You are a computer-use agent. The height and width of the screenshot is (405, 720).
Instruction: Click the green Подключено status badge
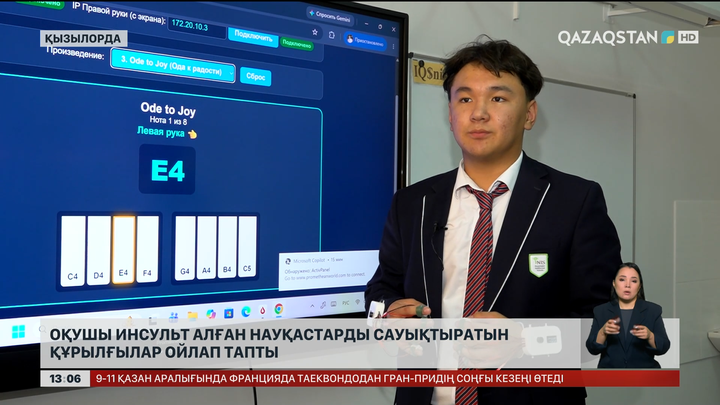tap(297, 44)
